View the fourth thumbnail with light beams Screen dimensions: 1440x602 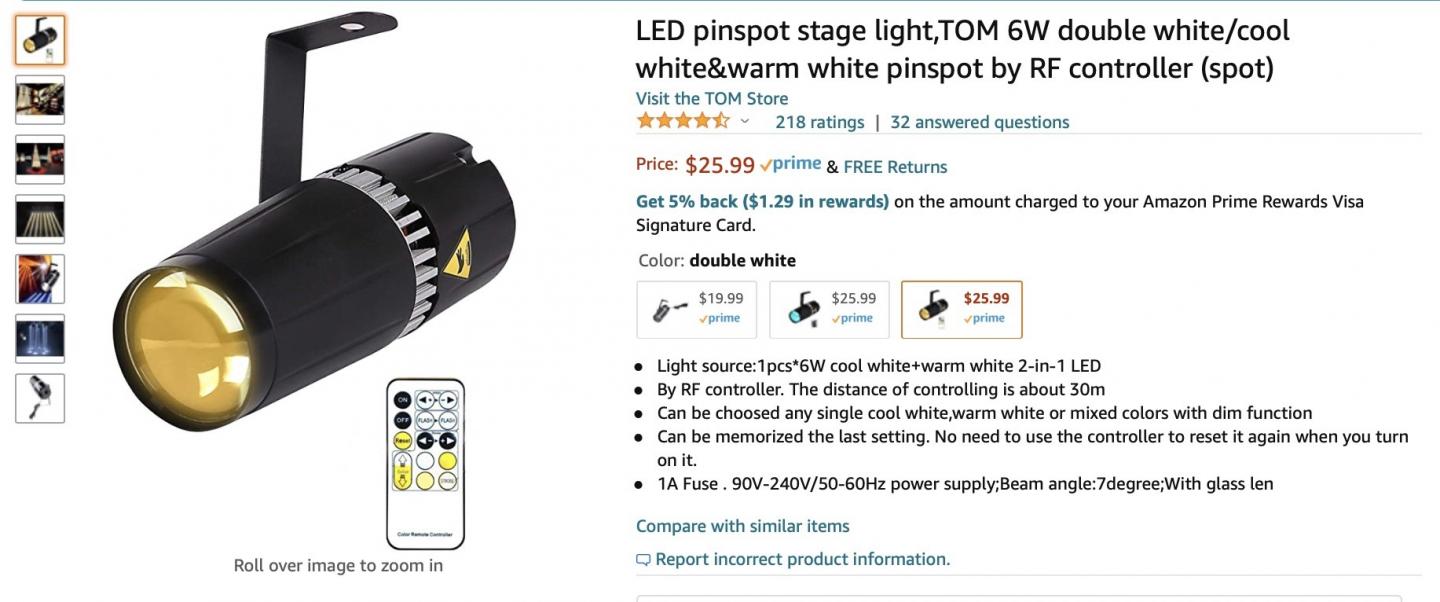click(x=40, y=219)
